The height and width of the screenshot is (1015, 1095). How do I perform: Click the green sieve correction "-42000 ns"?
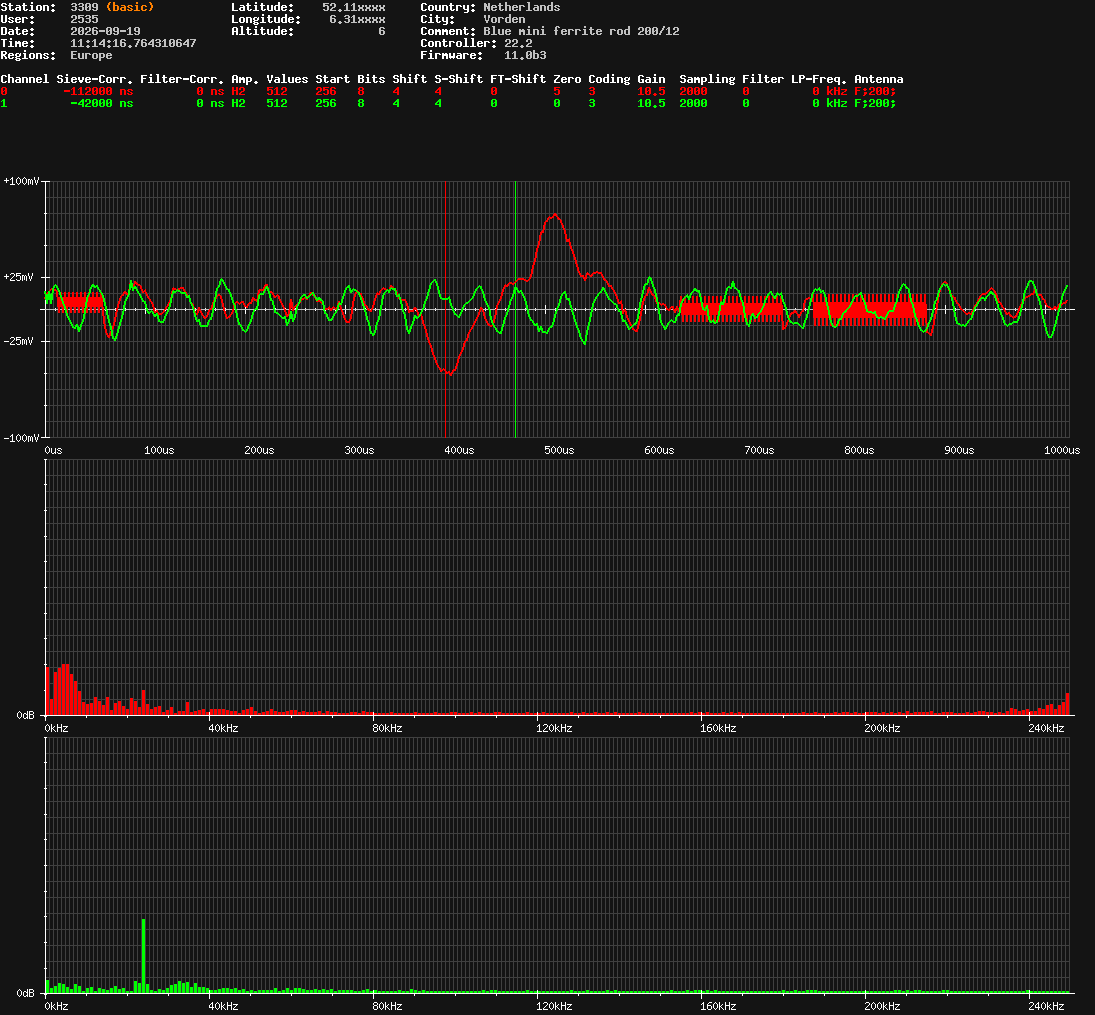coord(101,103)
